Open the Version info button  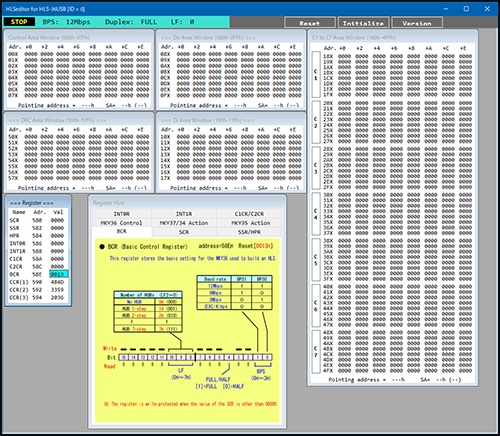point(417,23)
